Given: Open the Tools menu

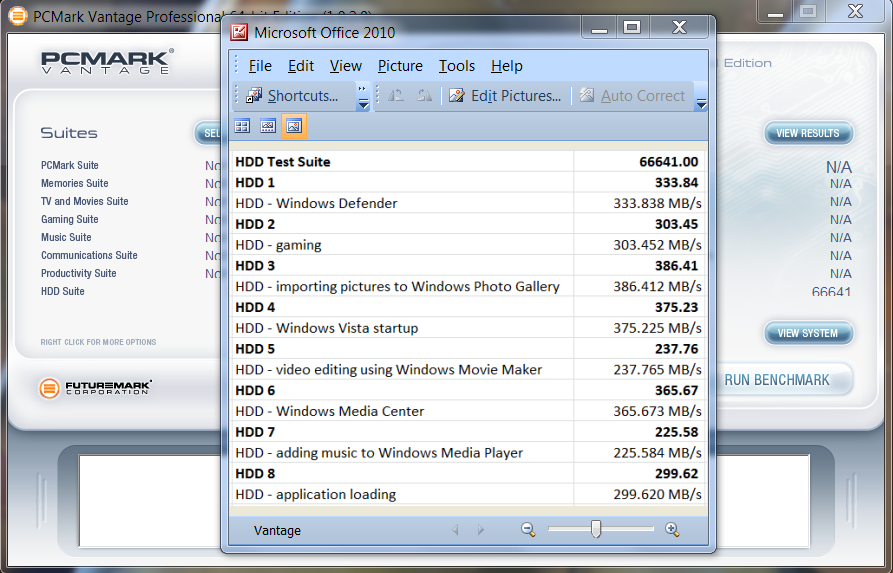Looking at the screenshot, I should click(457, 66).
